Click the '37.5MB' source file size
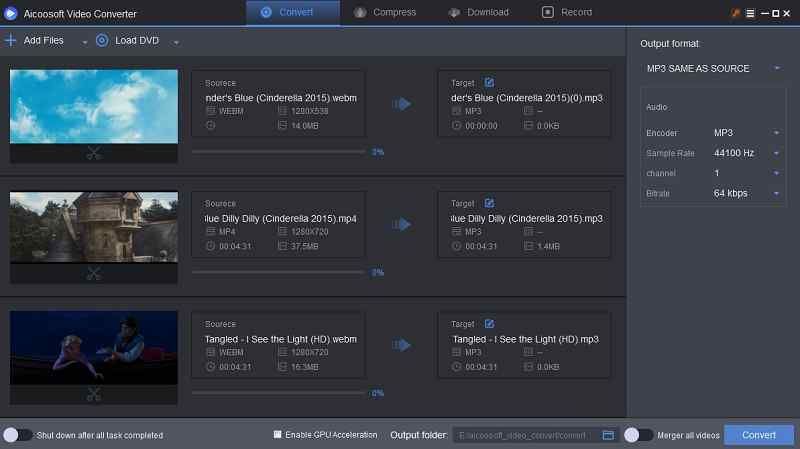The width and height of the screenshot is (800, 449). [x=305, y=246]
